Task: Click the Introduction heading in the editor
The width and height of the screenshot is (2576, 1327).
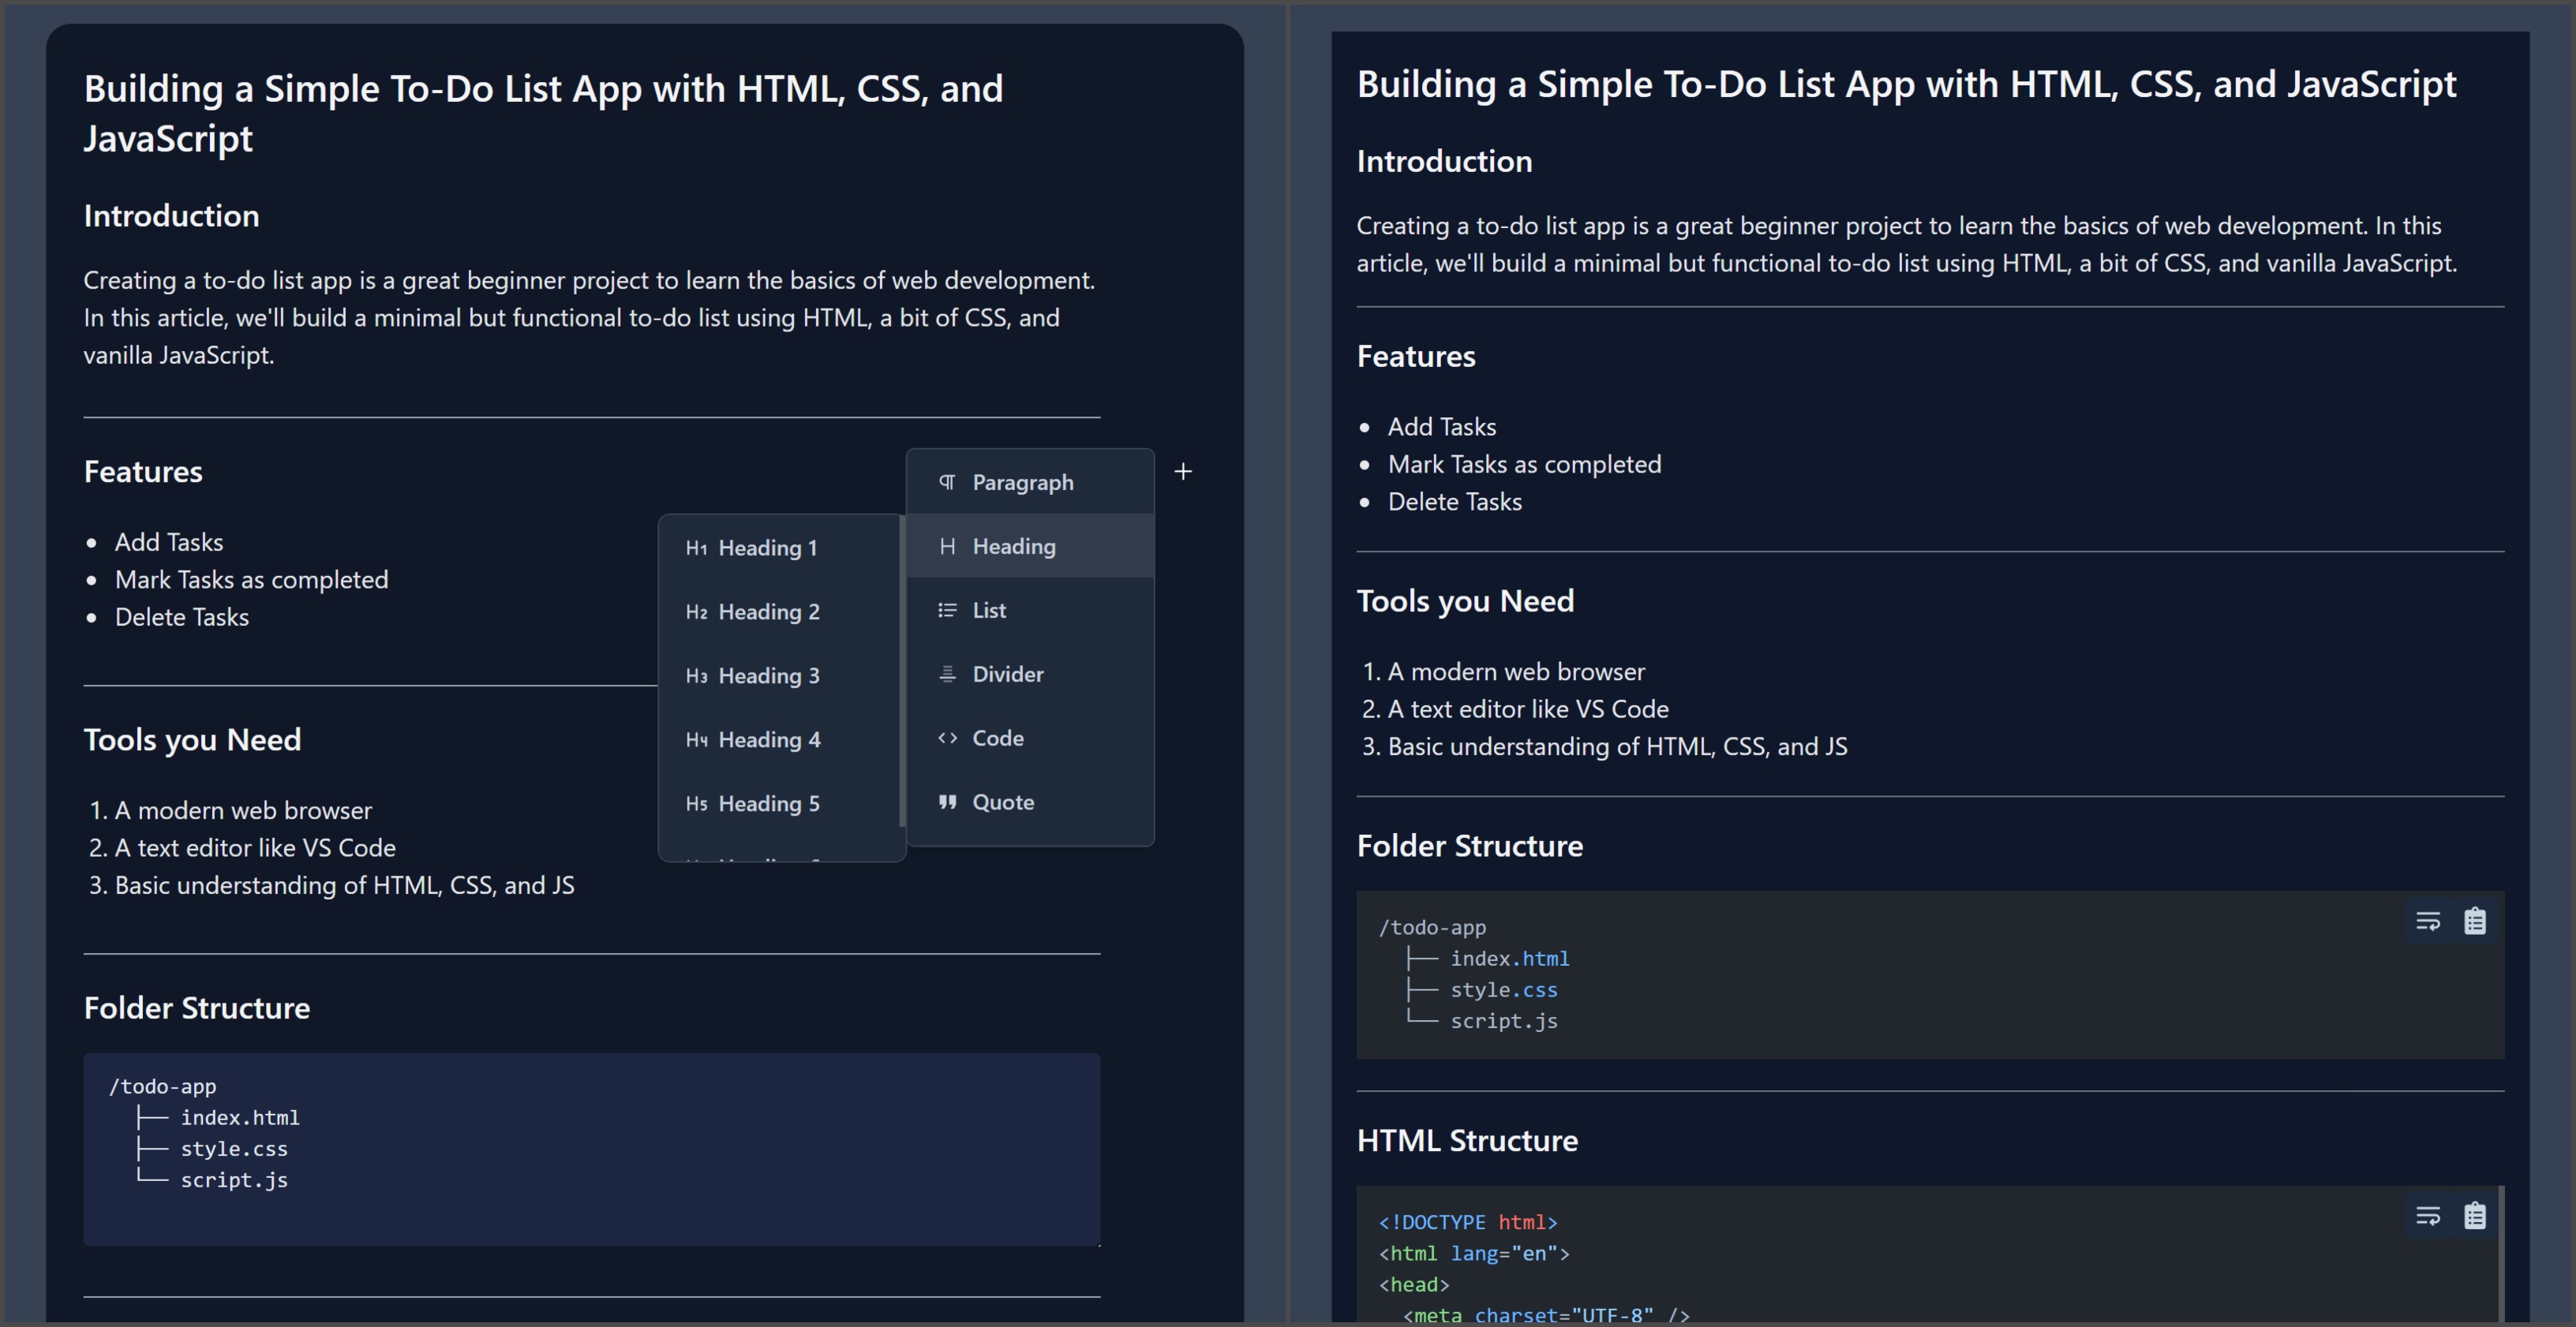Action: pyautogui.click(x=171, y=216)
